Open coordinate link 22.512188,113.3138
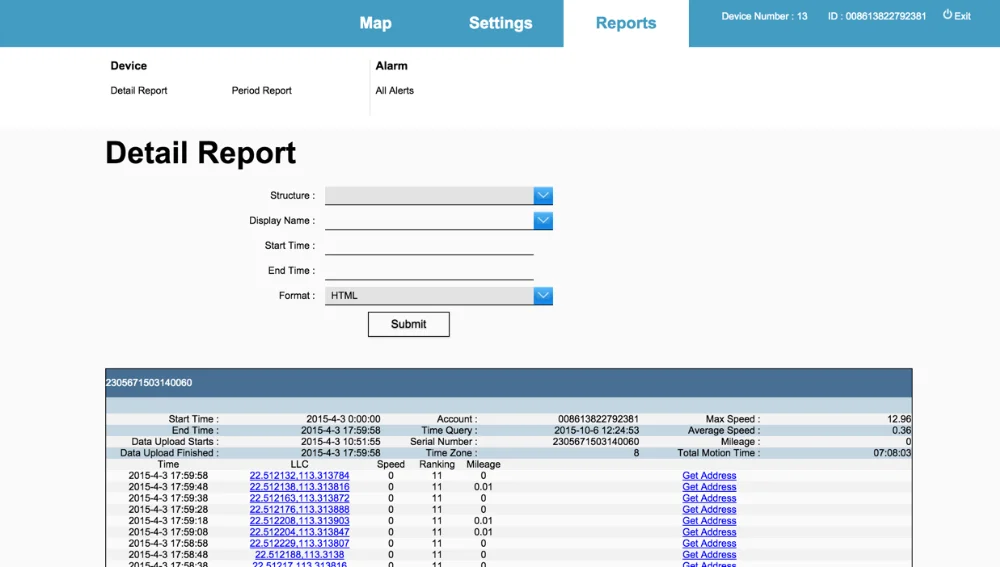Screen dimensions: 1000x567 click(299, 555)
